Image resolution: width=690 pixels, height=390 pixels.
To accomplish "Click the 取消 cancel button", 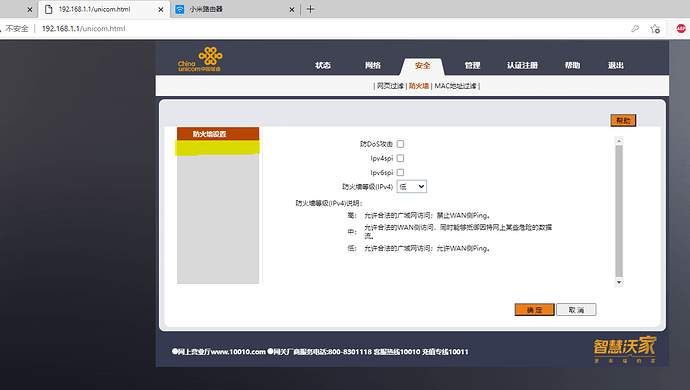I will point(576,310).
